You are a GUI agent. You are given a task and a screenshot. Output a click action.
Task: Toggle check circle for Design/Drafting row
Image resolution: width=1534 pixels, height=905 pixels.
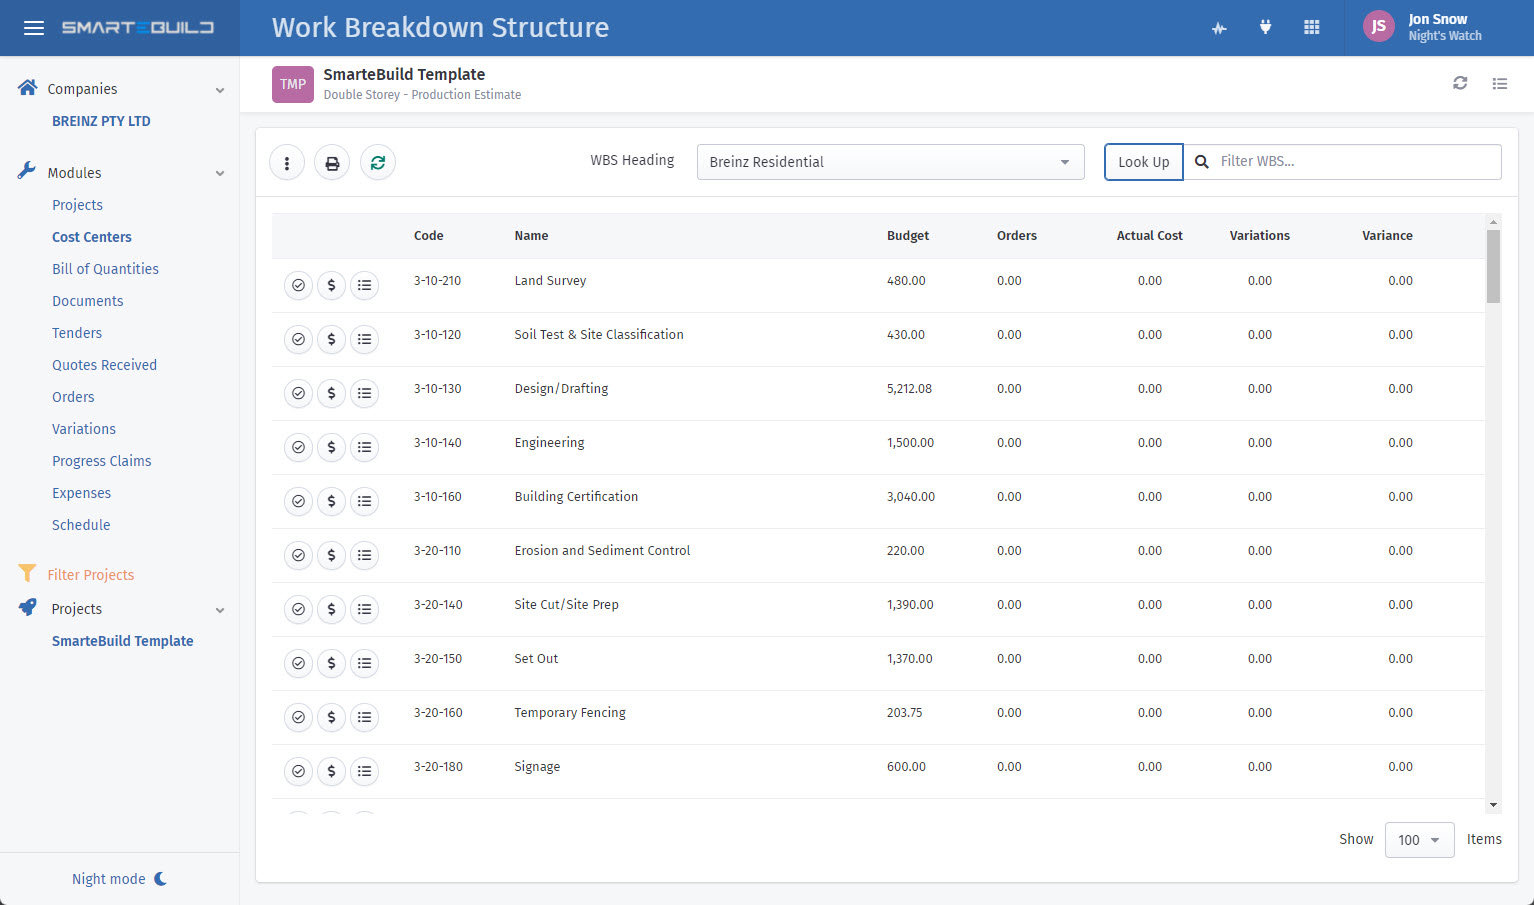pyautogui.click(x=298, y=393)
